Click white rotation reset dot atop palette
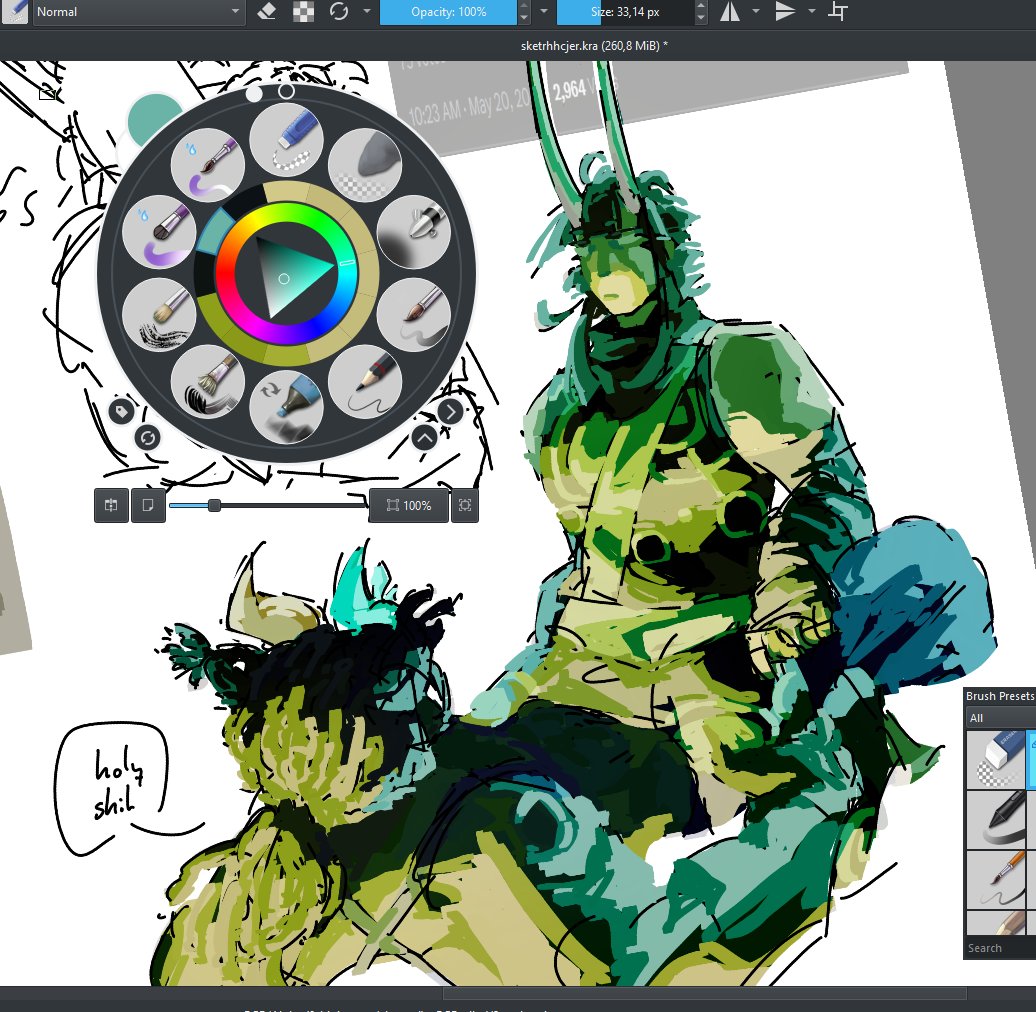 click(x=254, y=94)
